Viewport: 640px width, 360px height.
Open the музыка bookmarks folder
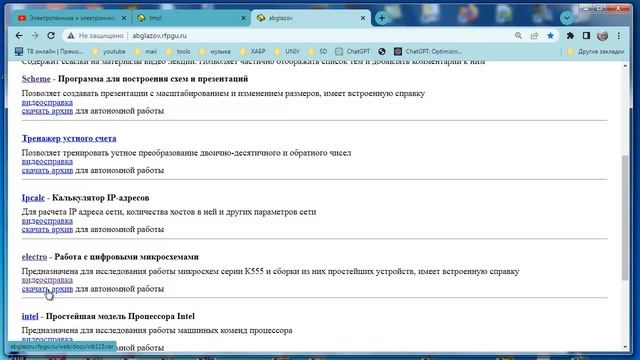(x=215, y=51)
